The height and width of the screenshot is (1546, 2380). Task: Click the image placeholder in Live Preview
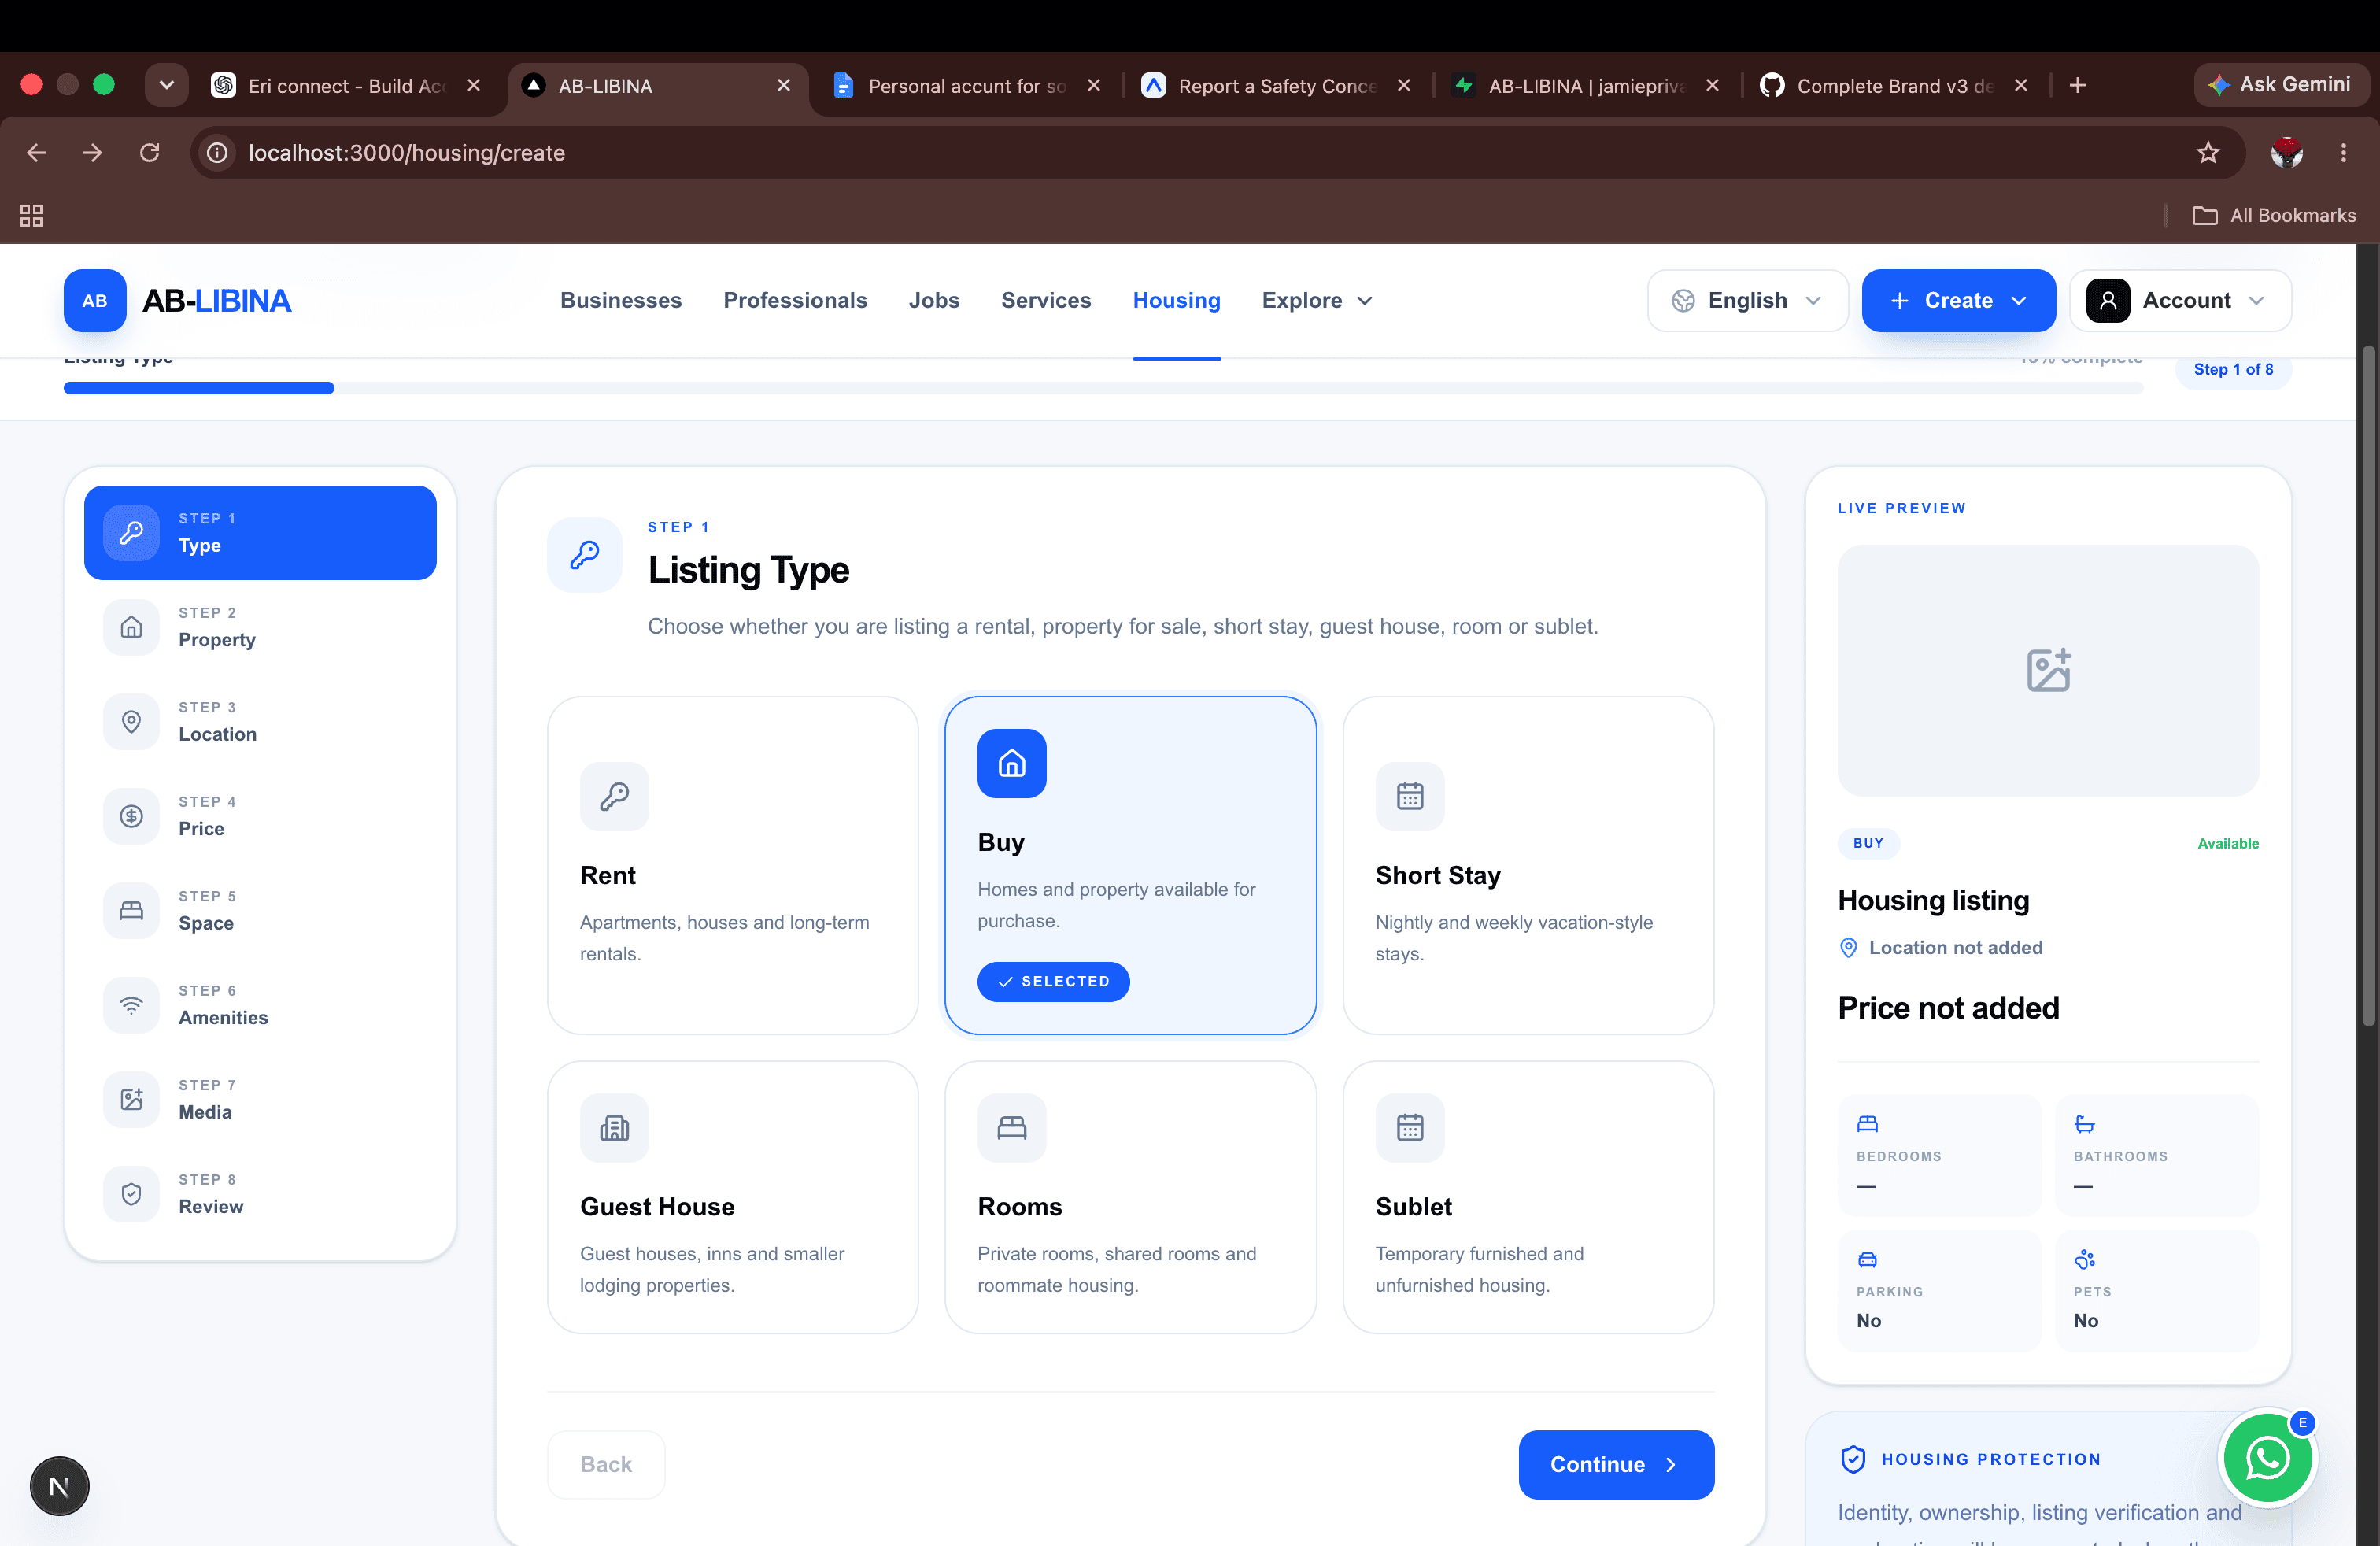click(x=2048, y=670)
